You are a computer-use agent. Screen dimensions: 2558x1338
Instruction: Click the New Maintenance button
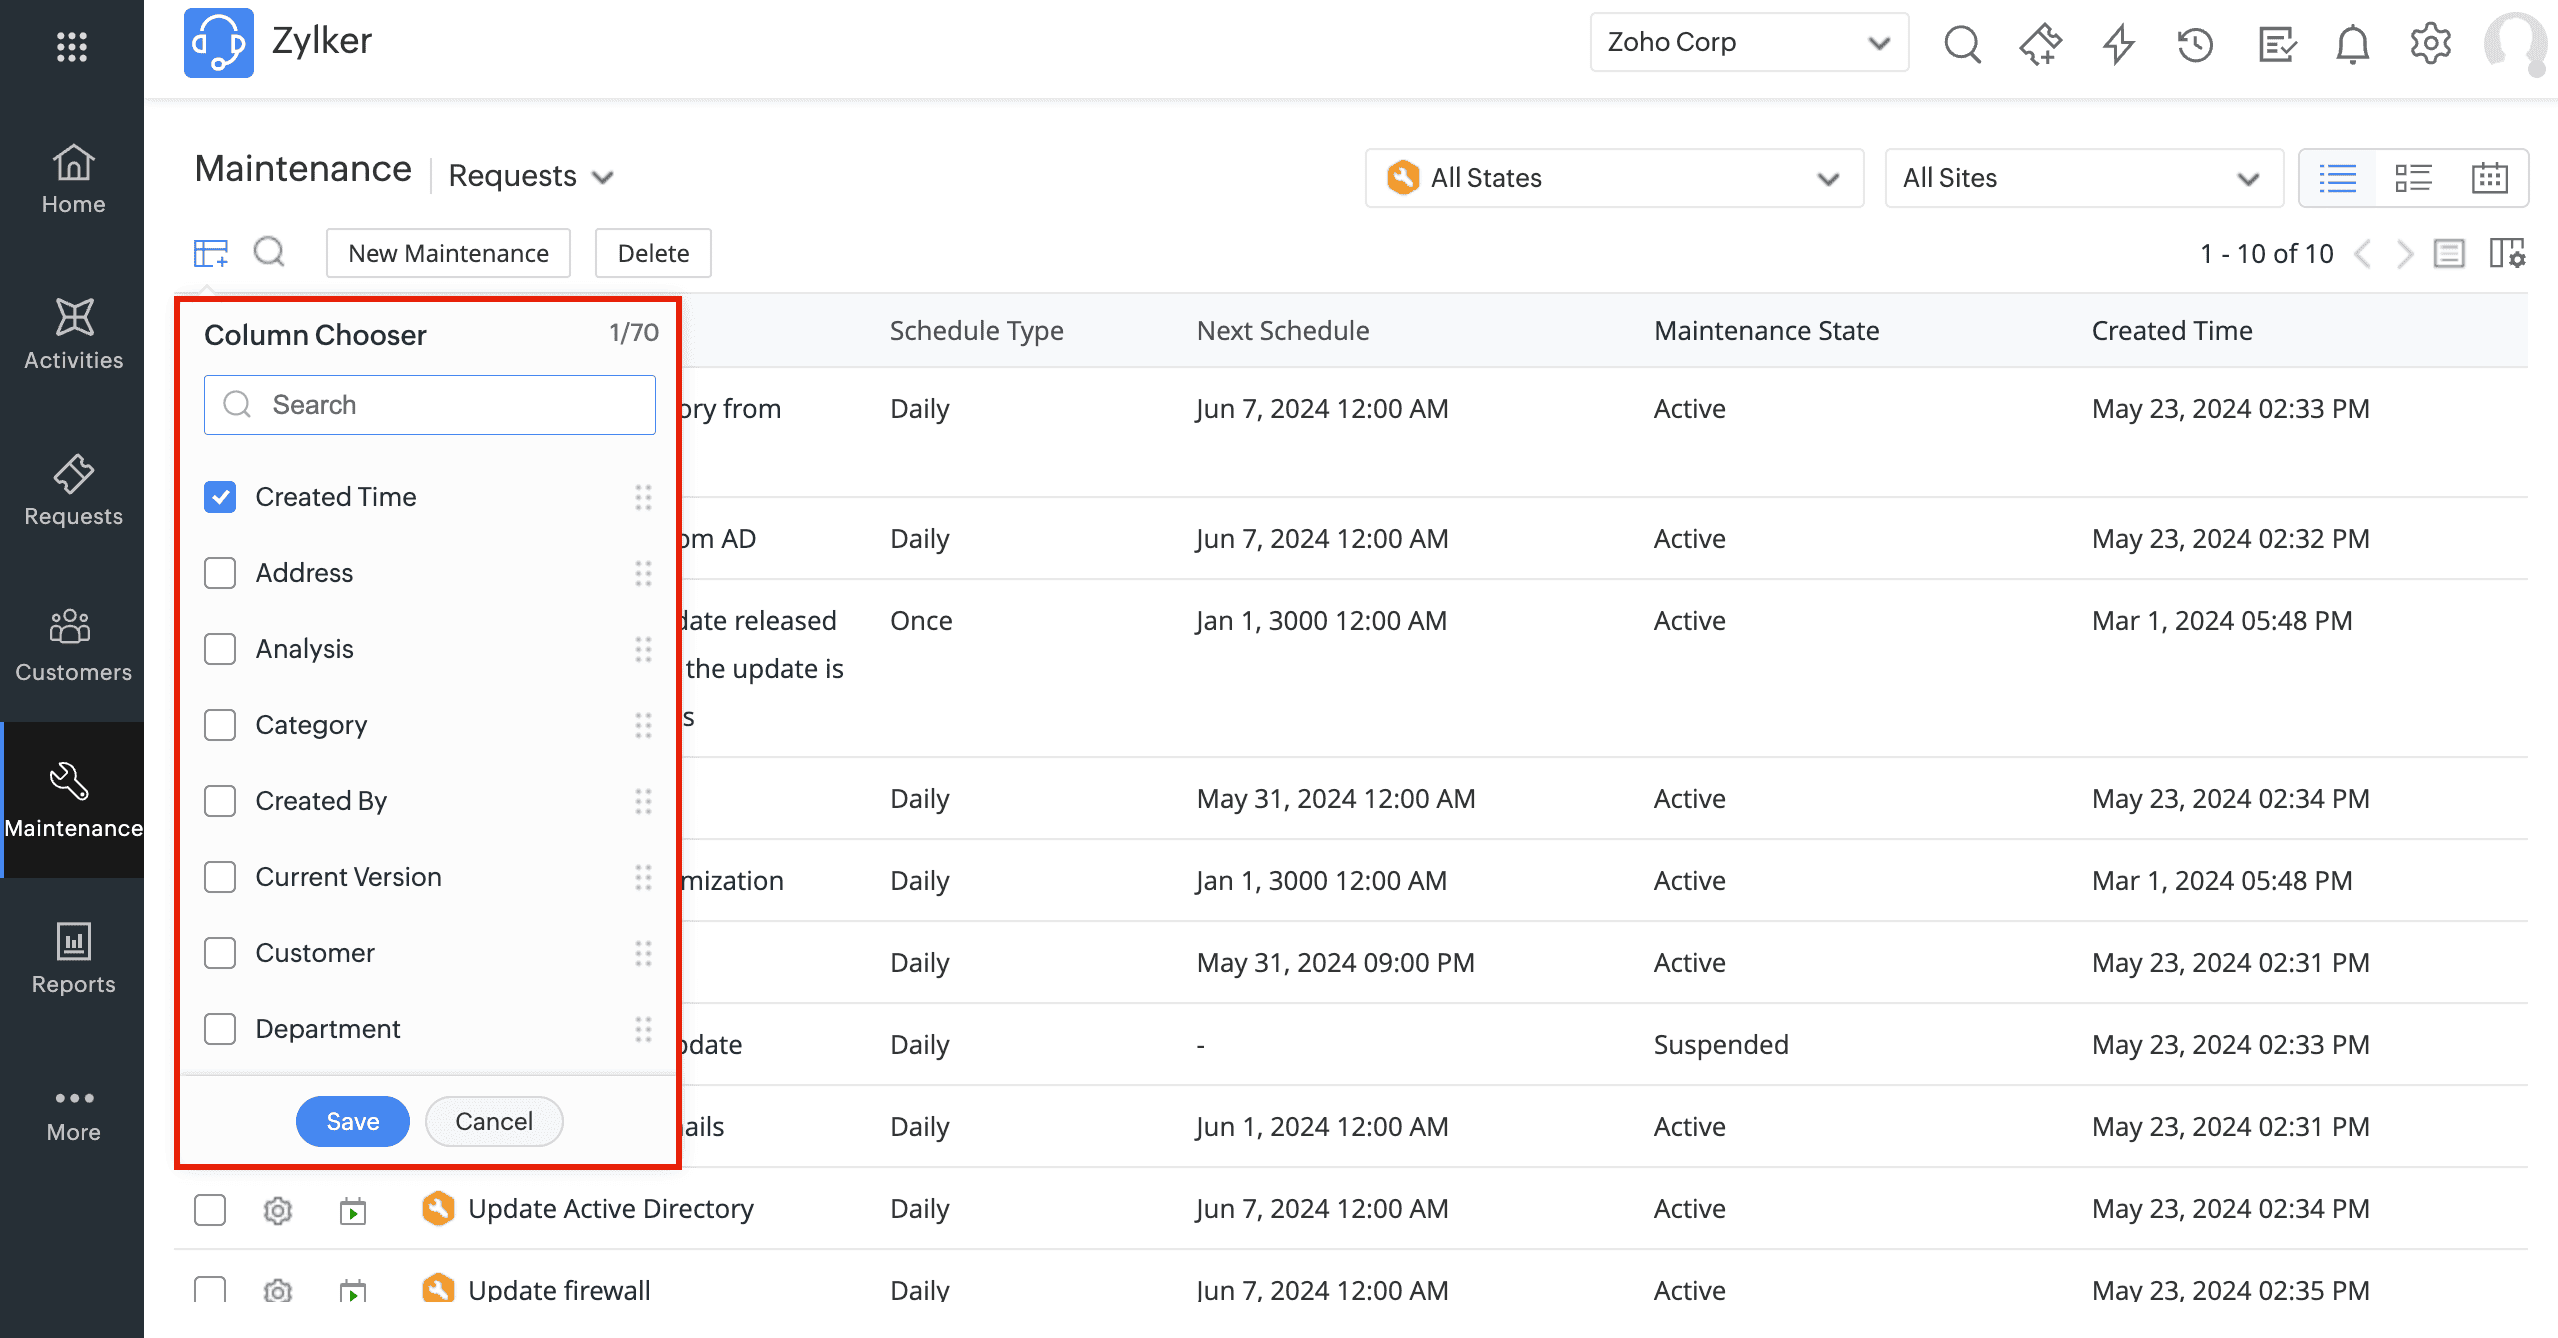[448, 253]
